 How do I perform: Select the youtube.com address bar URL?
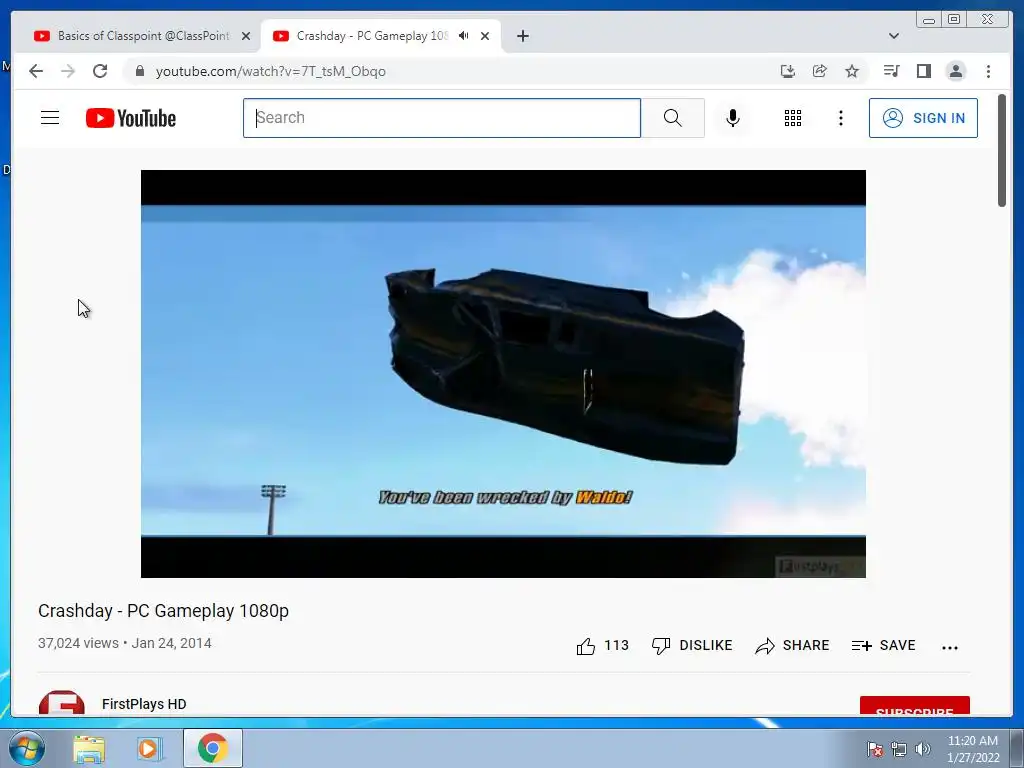pyautogui.click(x=270, y=71)
